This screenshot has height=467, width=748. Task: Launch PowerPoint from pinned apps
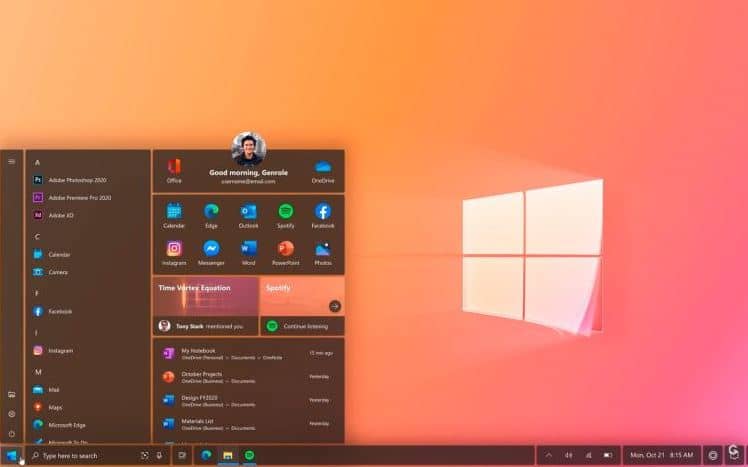(x=286, y=251)
